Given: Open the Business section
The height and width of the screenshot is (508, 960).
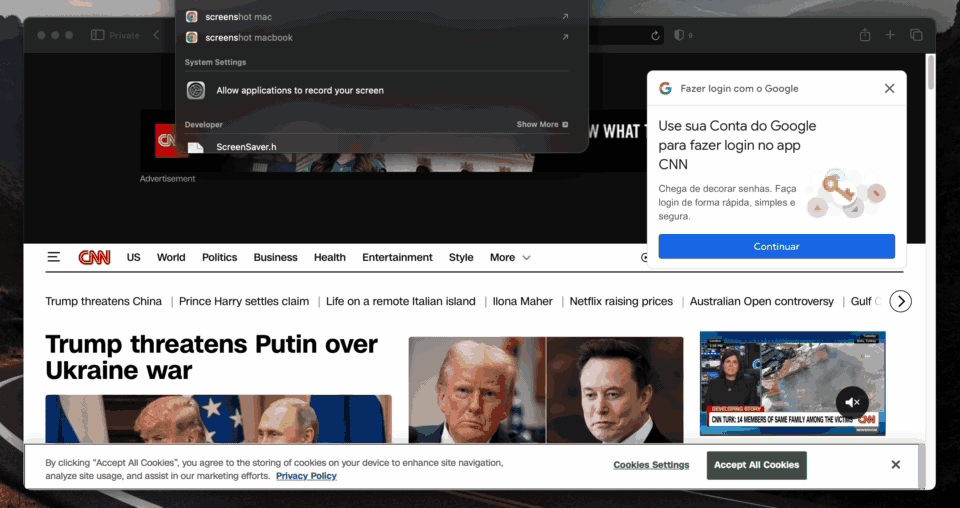Looking at the screenshot, I should (x=276, y=258).
